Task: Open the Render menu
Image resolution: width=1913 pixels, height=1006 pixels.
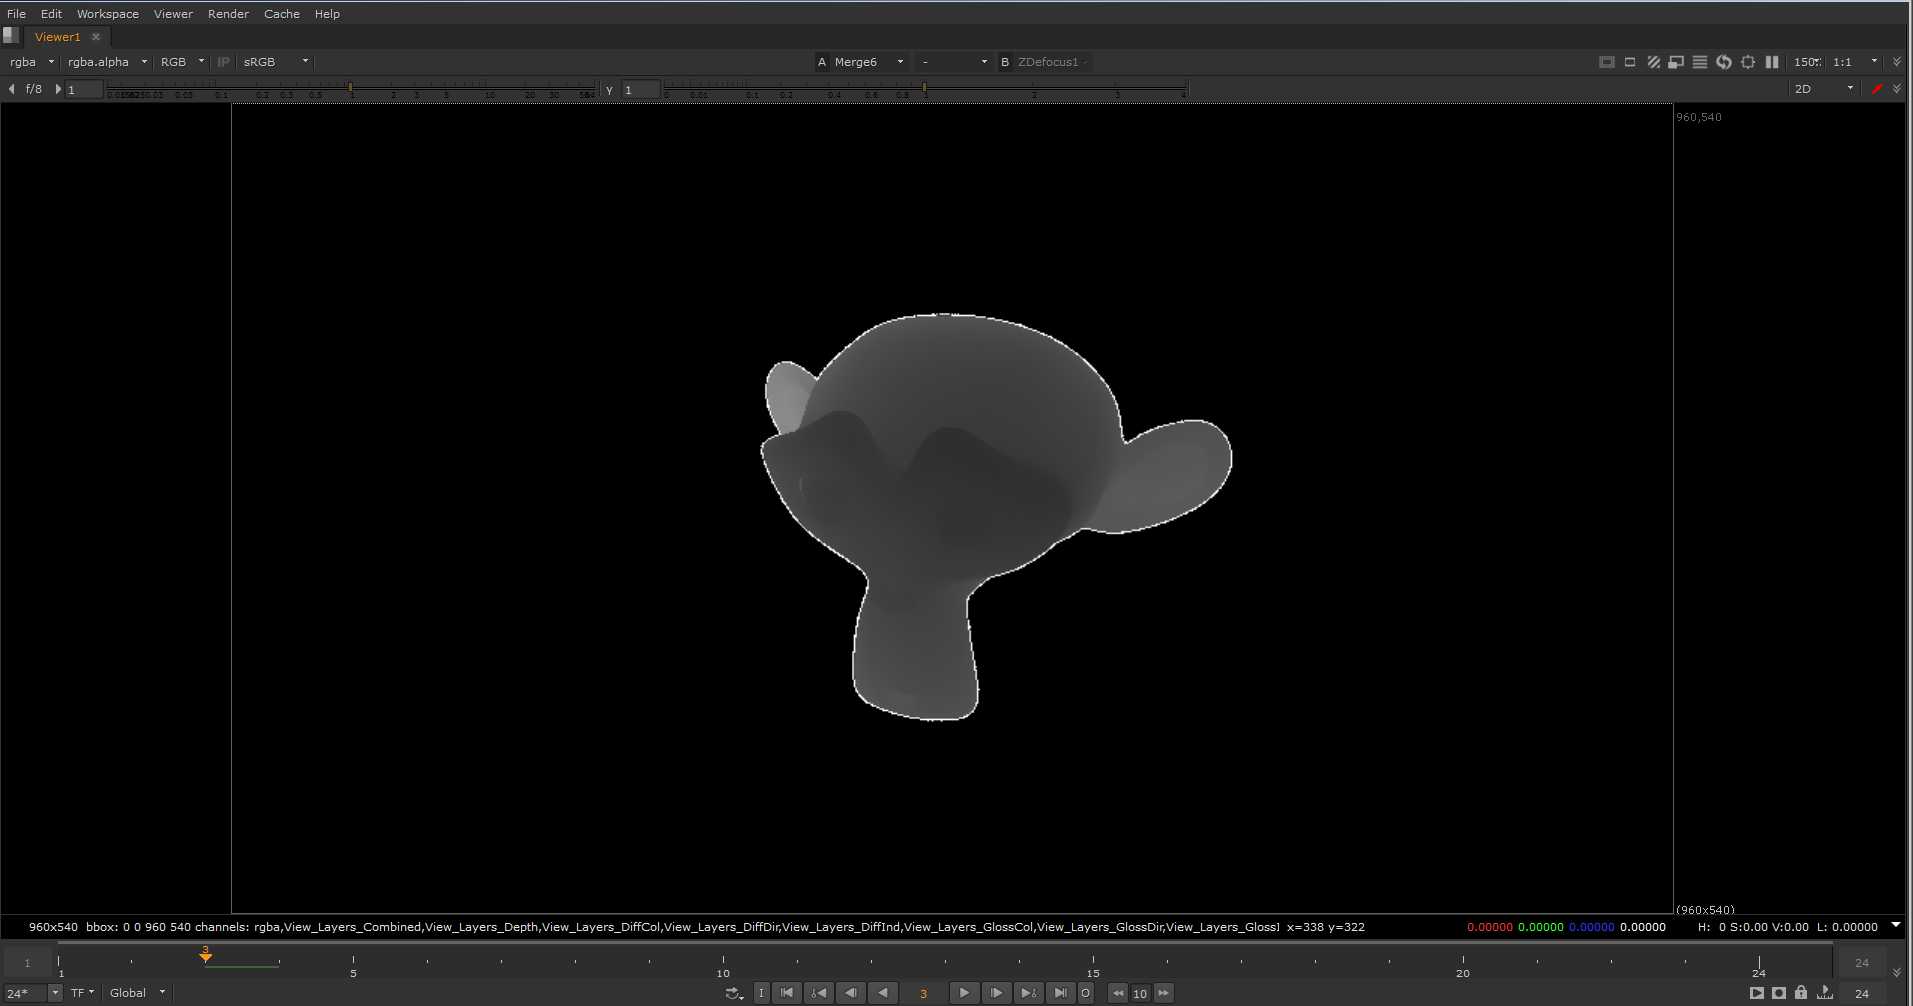Action: (x=228, y=14)
